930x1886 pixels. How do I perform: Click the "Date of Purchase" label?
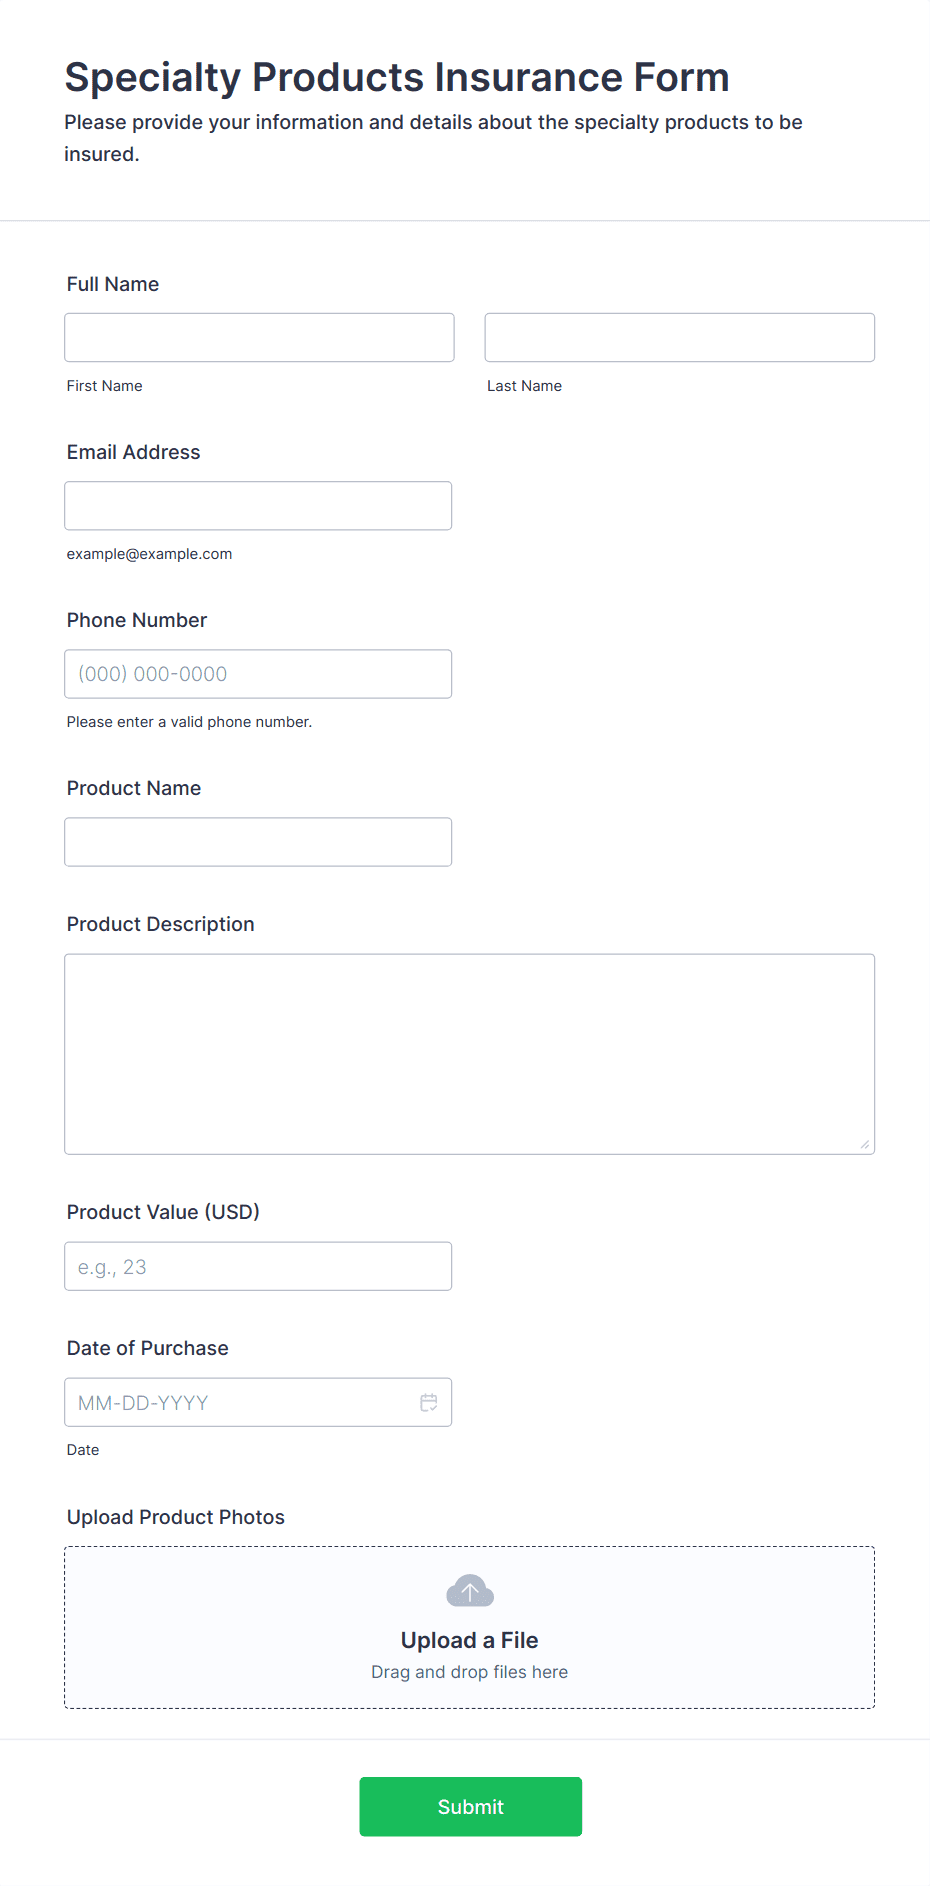coord(148,1348)
